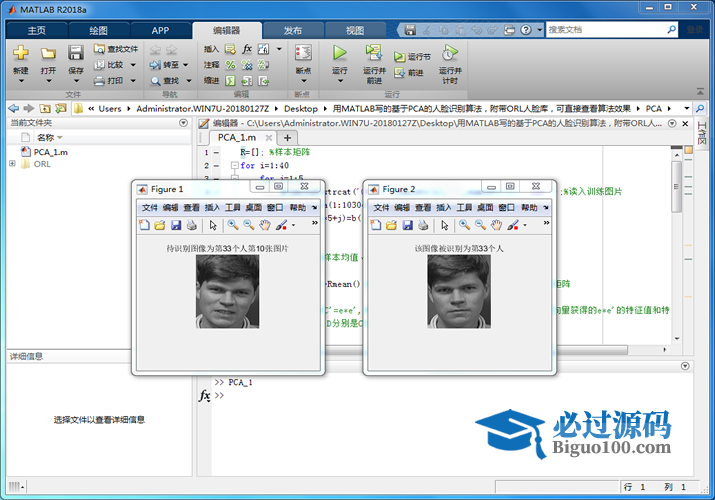Open the address bar history dropdown
The height and width of the screenshot is (500, 715).
(x=686, y=108)
